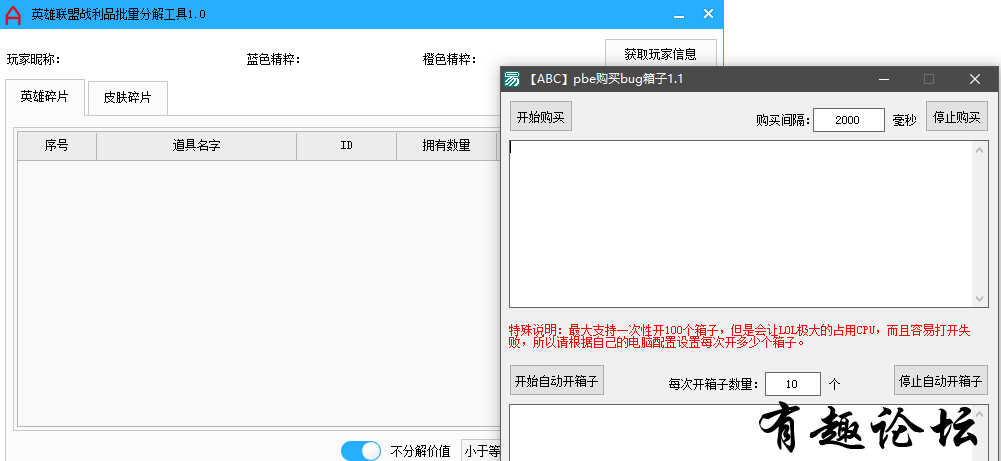Screen dimensions: 1001x461
Task: Click the 橙色精粹 label
Action: click(x=450, y=59)
